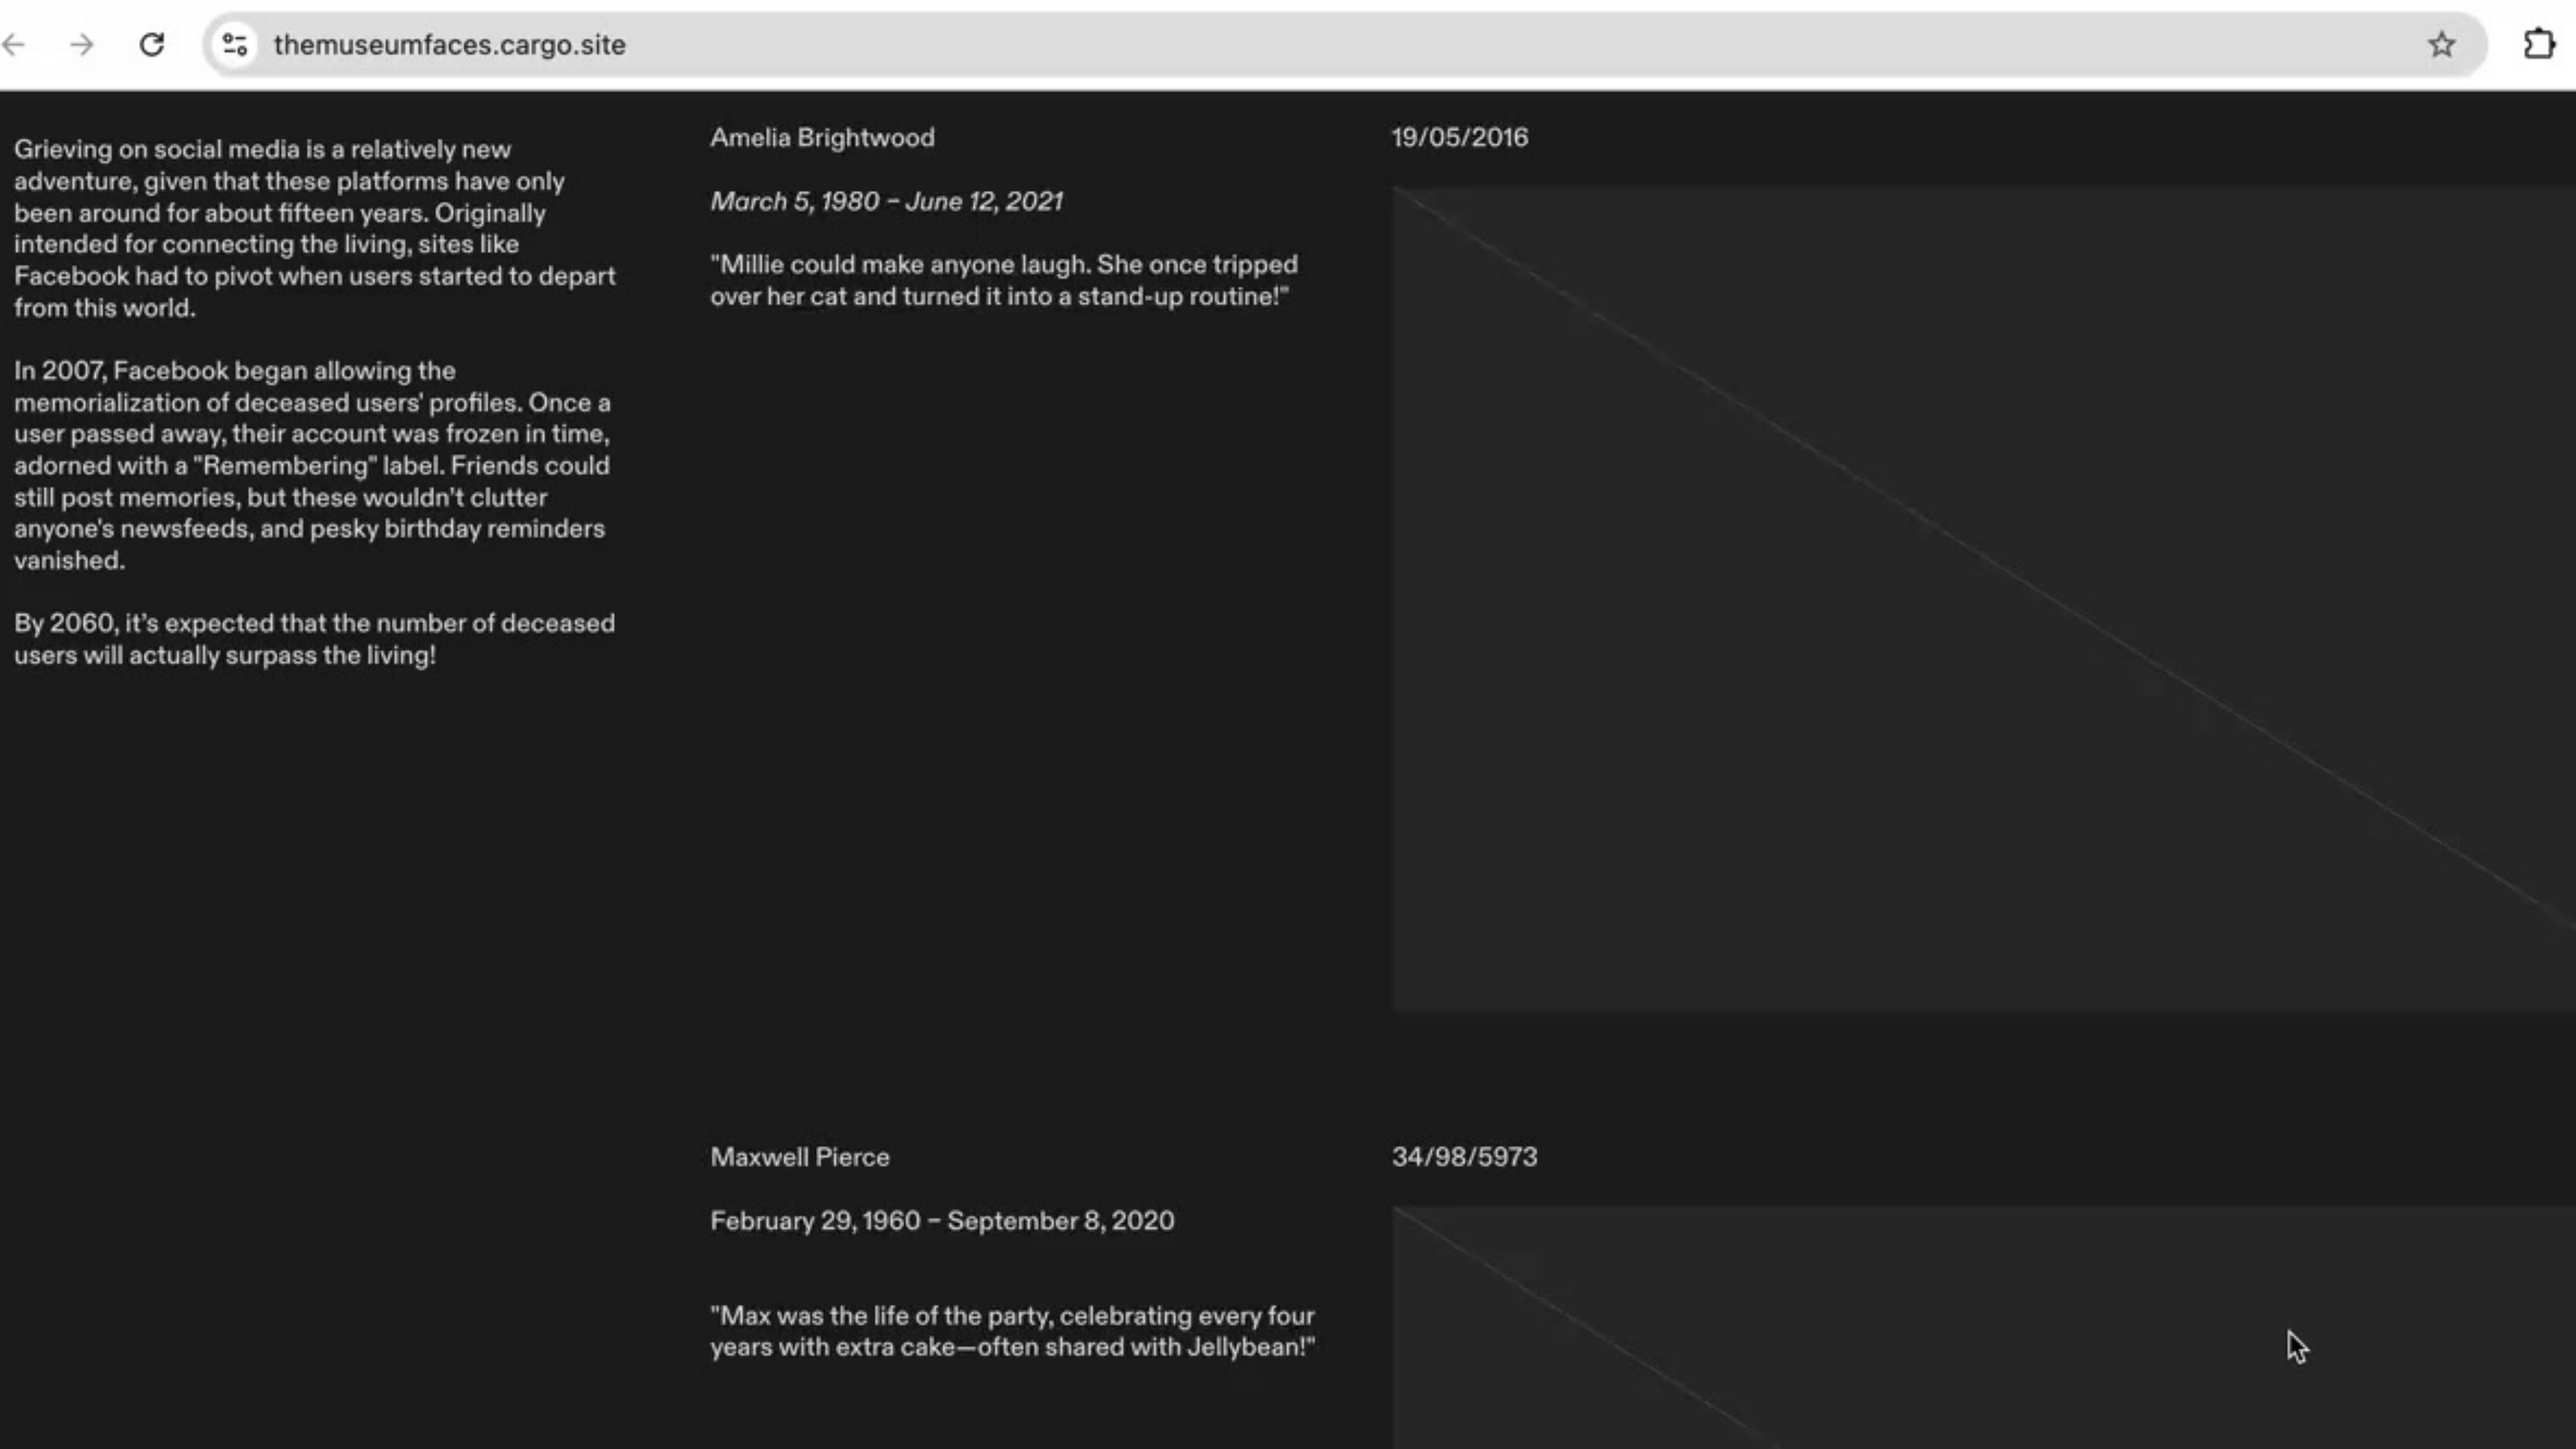Reload the page with the refresh icon

click(x=152, y=44)
